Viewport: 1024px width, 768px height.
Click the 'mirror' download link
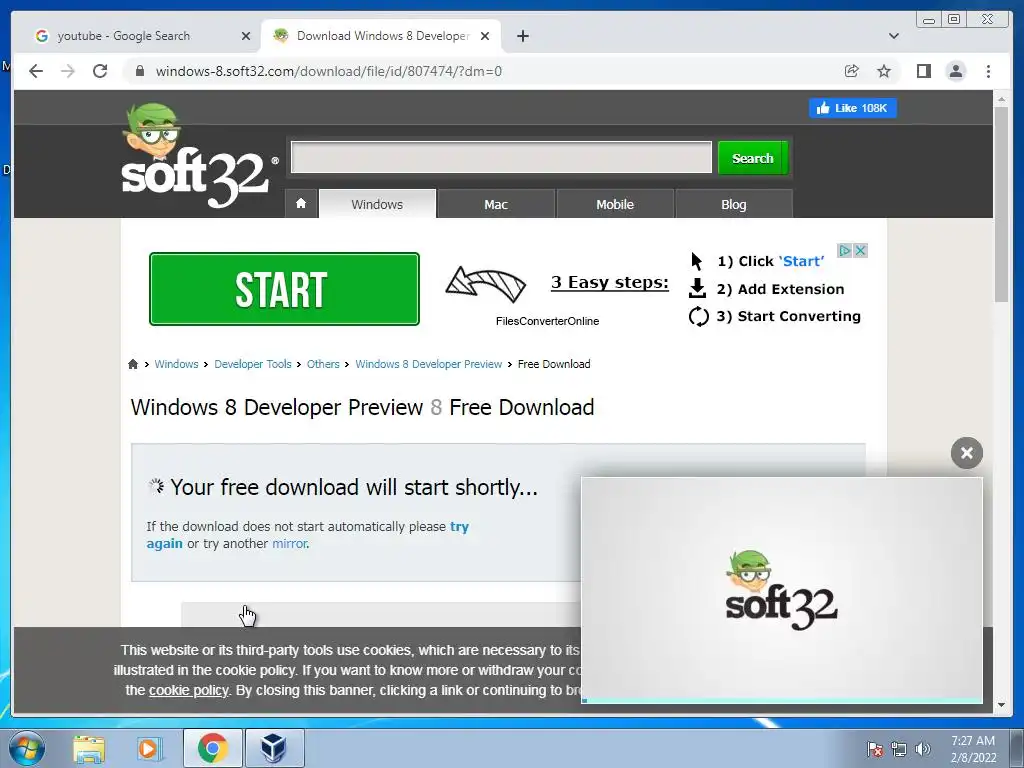coord(289,543)
